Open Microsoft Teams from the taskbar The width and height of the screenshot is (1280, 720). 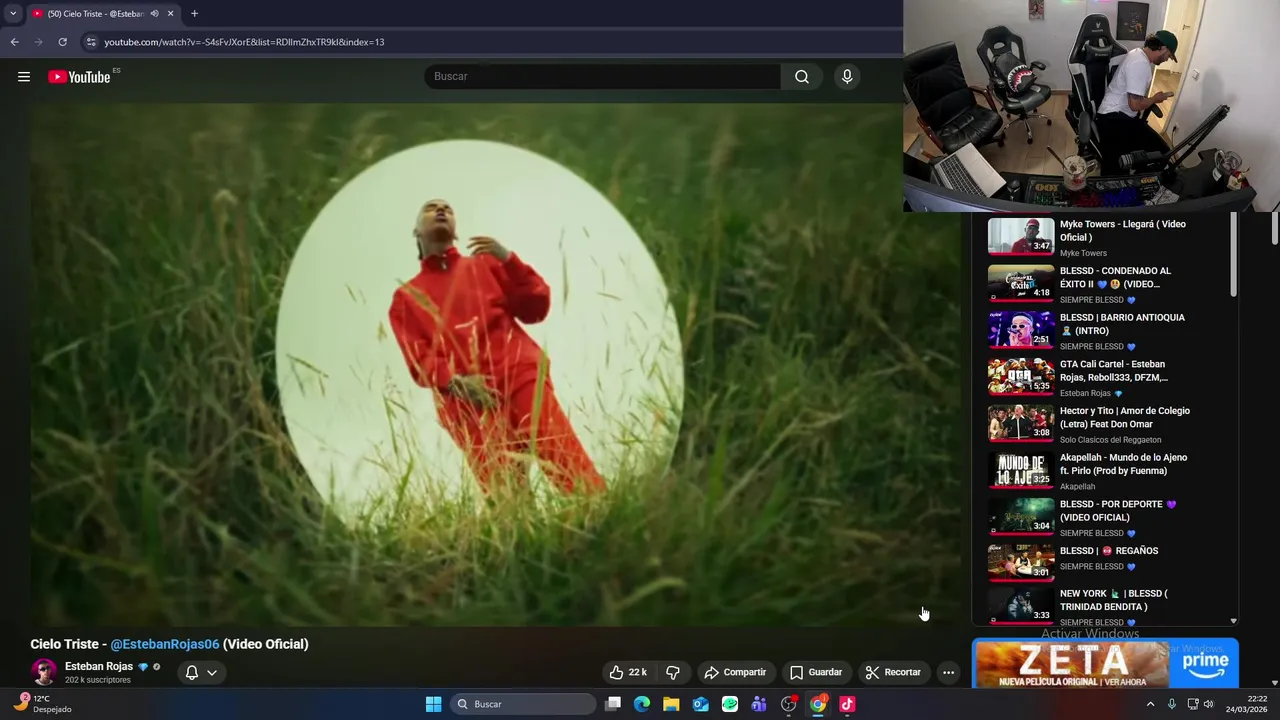click(759, 704)
